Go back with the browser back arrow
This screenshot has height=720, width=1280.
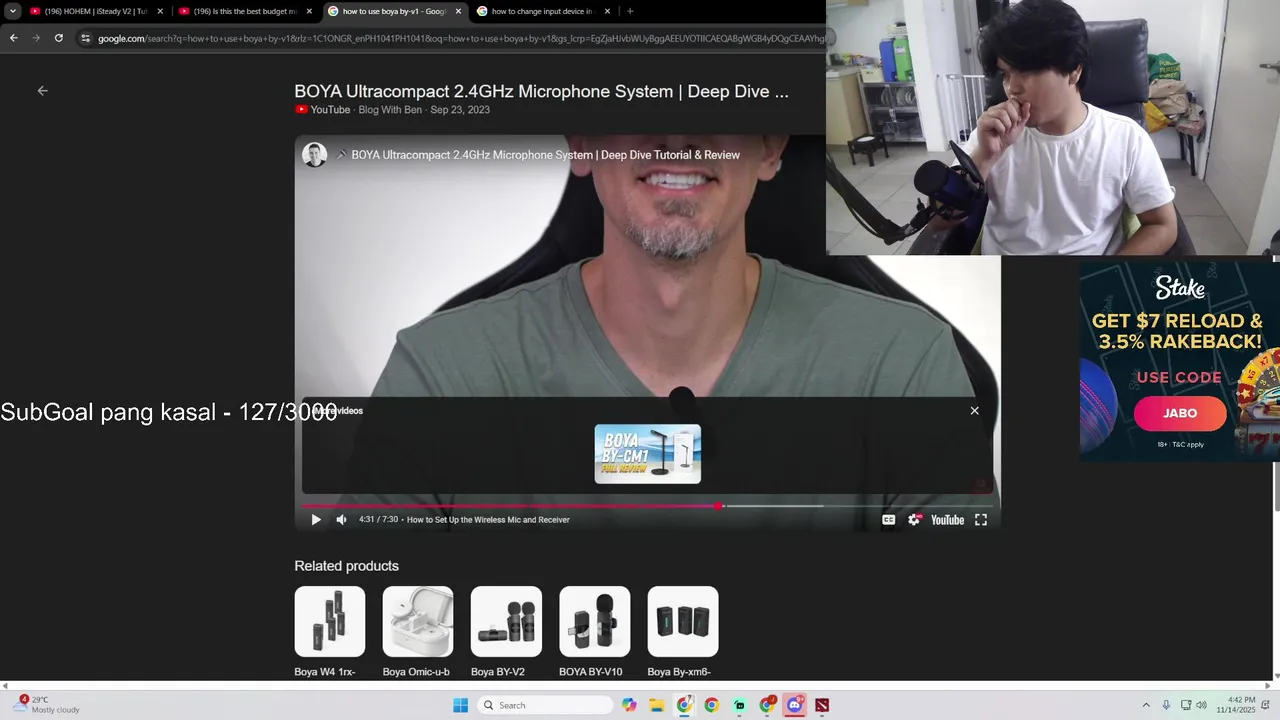pyautogui.click(x=13, y=38)
